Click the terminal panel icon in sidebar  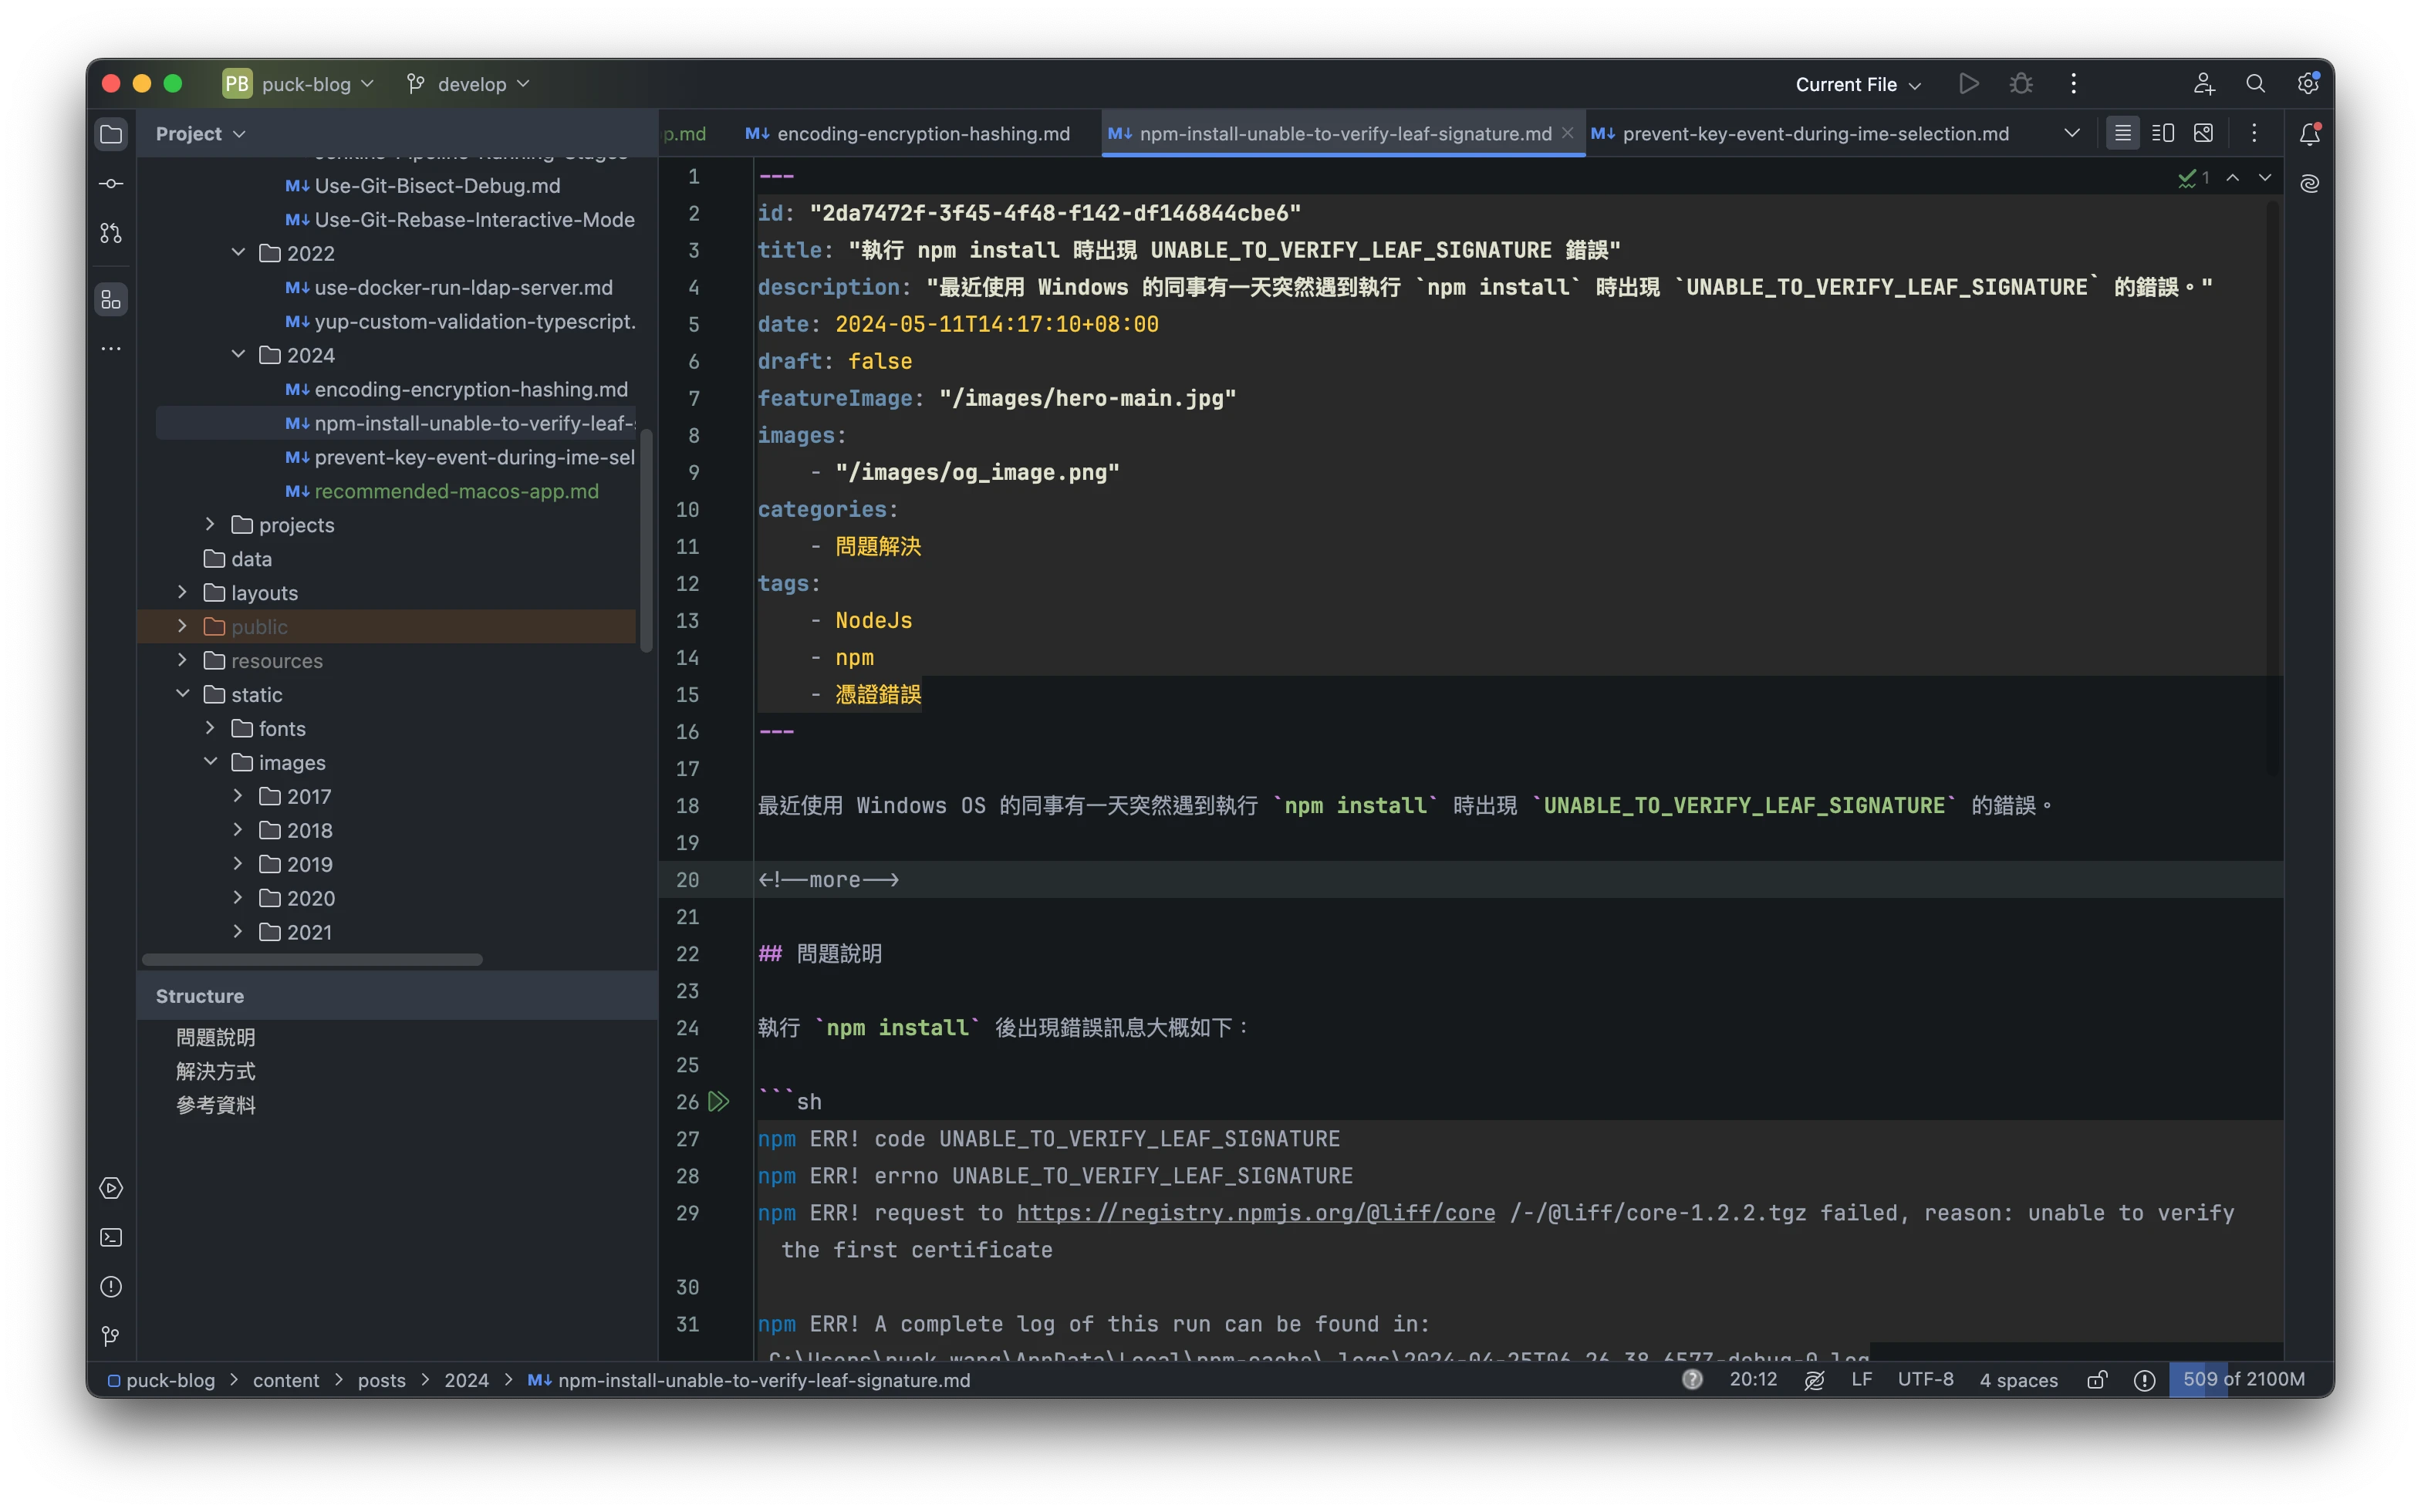[x=111, y=1237]
